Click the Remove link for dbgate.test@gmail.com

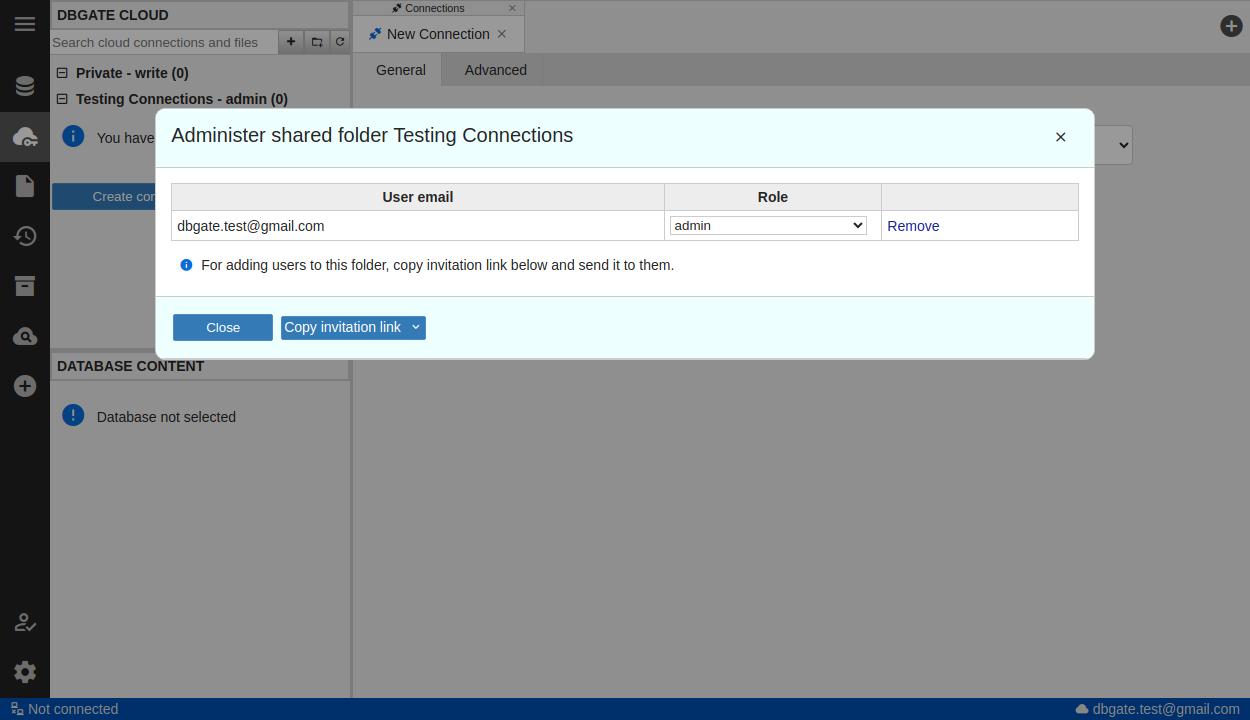(x=913, y=226)
